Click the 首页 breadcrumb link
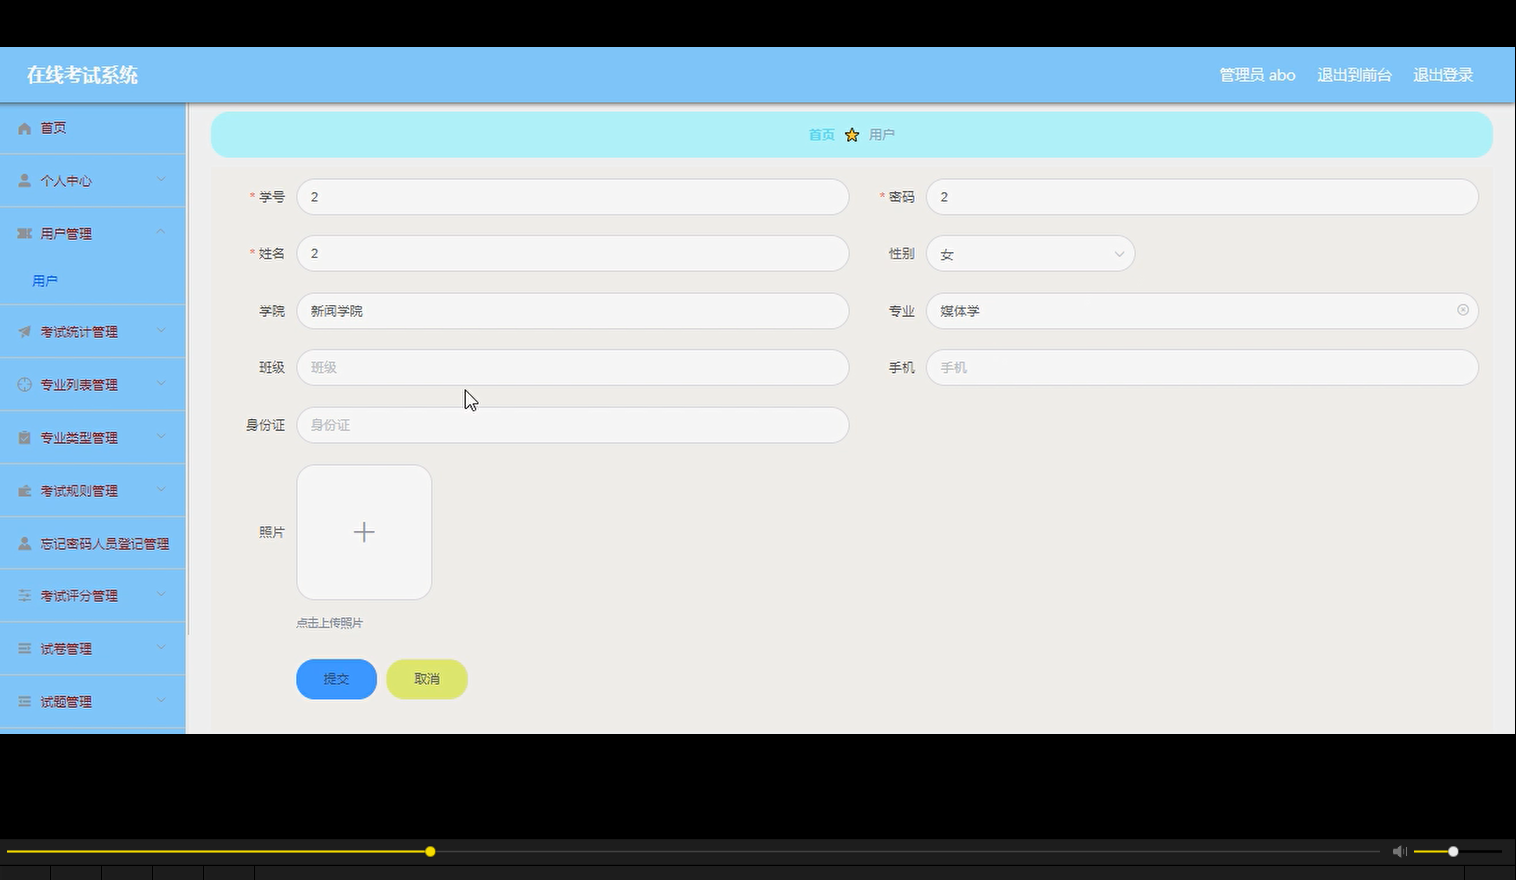1516x880 pixels. click(x=822, y=135)
